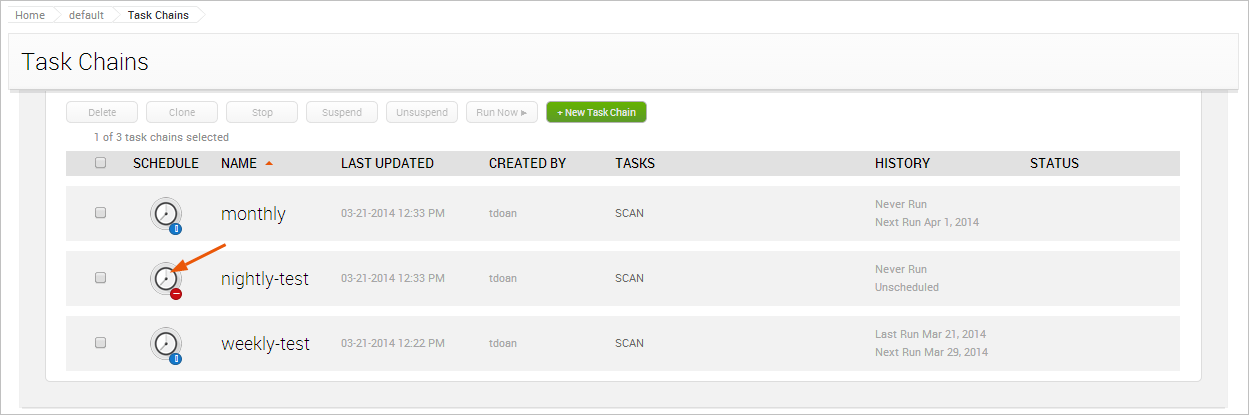
Task: Click the monthly schedule clock icon
Action: point(165,213)
